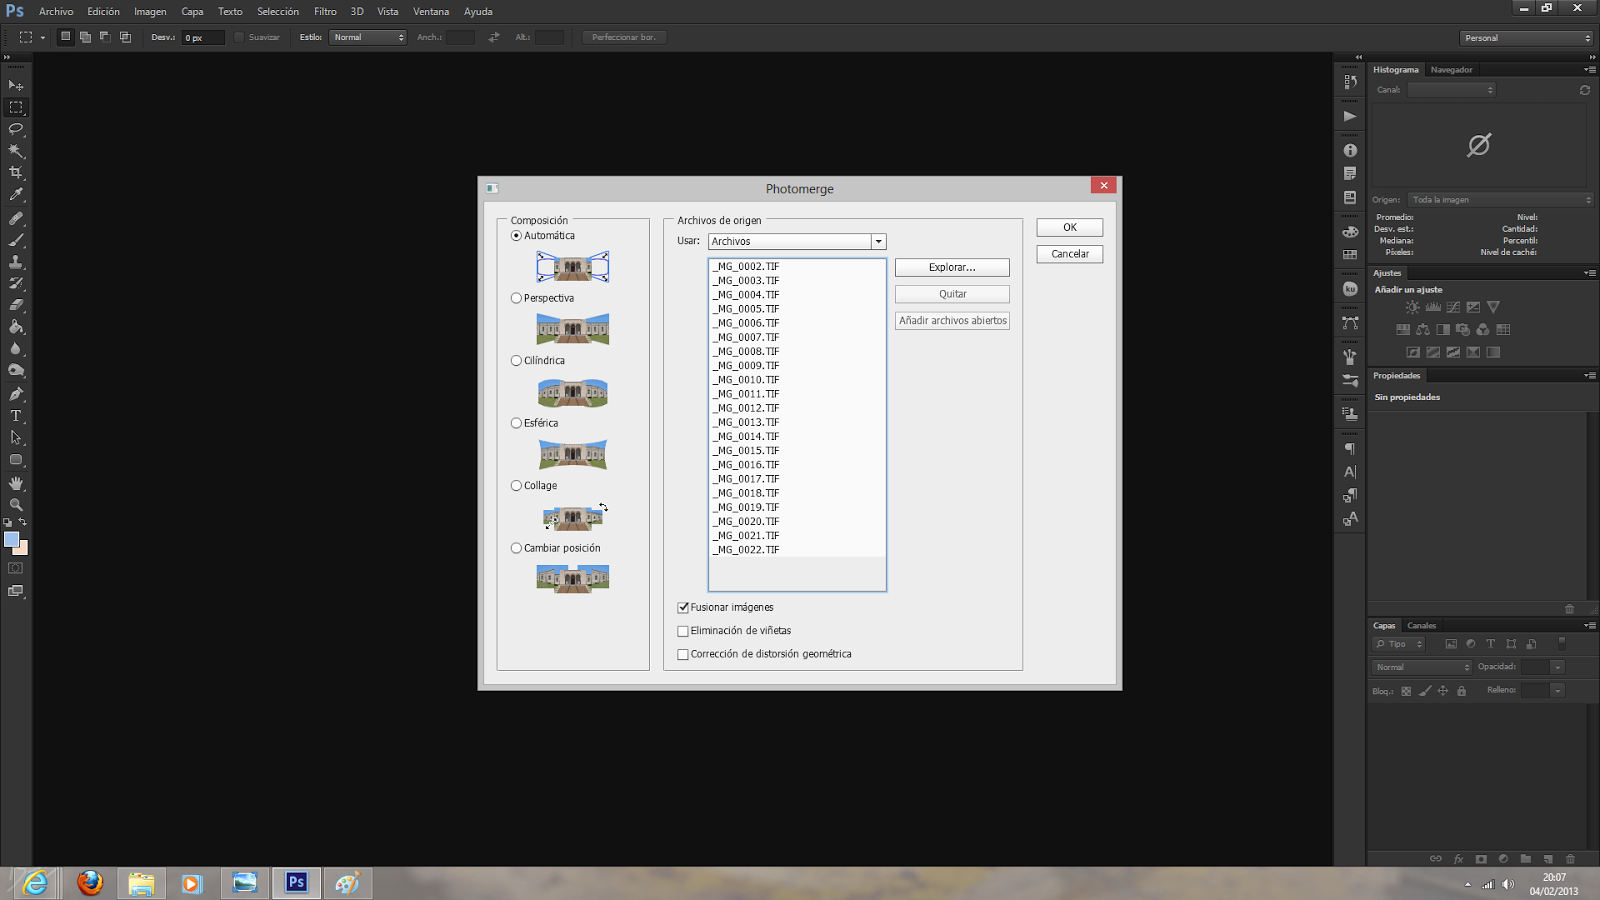Select the Paint Bucket tool

click(x=16, y=327)
